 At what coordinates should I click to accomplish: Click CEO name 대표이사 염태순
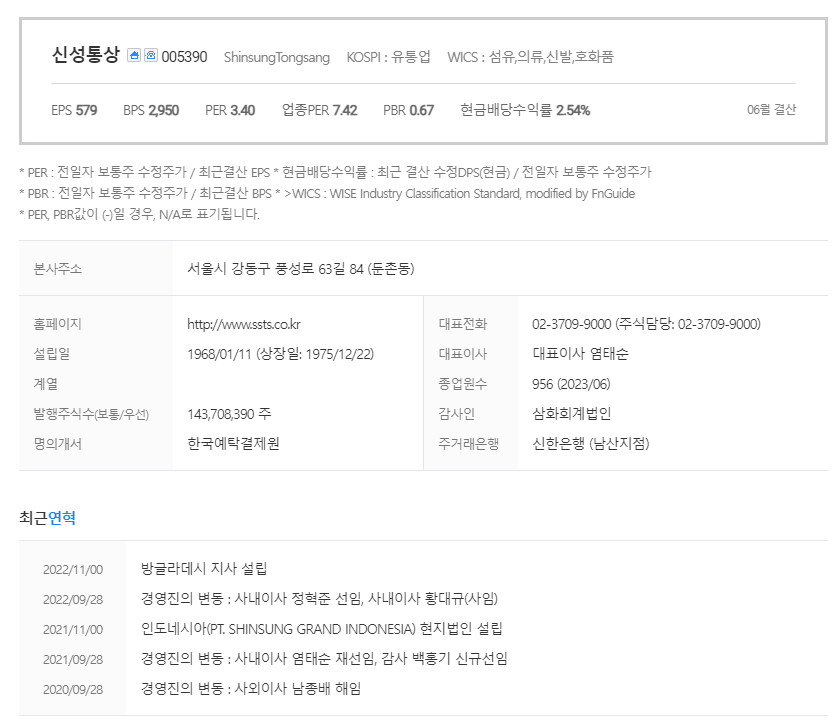point(580,354)
